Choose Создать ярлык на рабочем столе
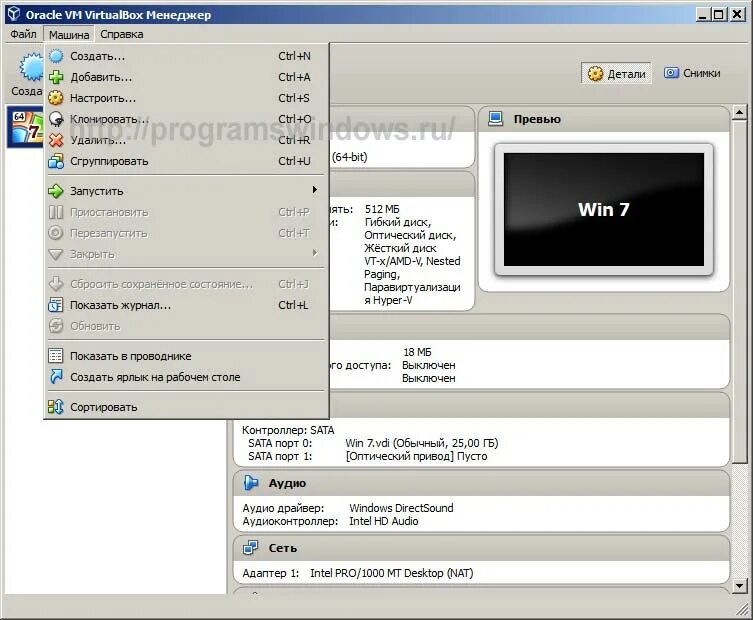 click(x=186, y=377)
